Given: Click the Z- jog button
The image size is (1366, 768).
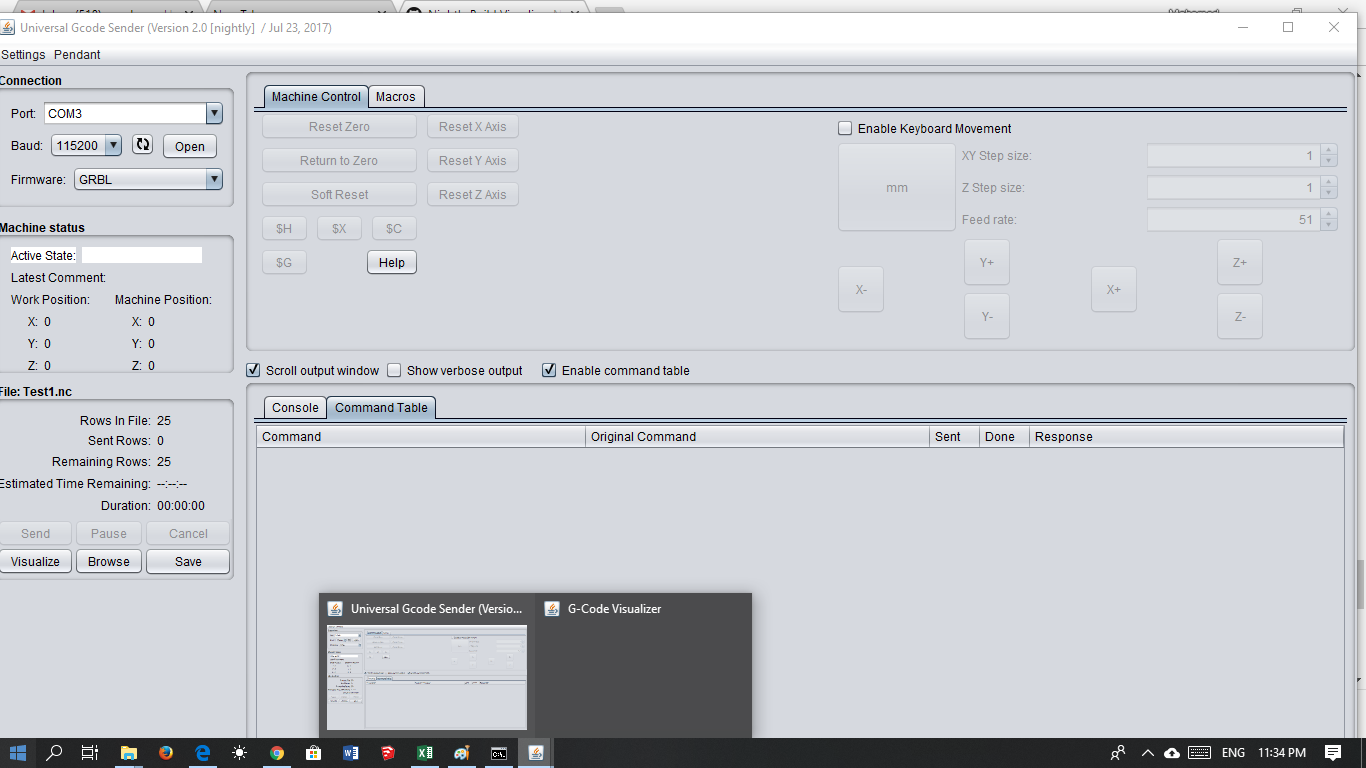Looking at the screenshot, I should coord(1240,316).
